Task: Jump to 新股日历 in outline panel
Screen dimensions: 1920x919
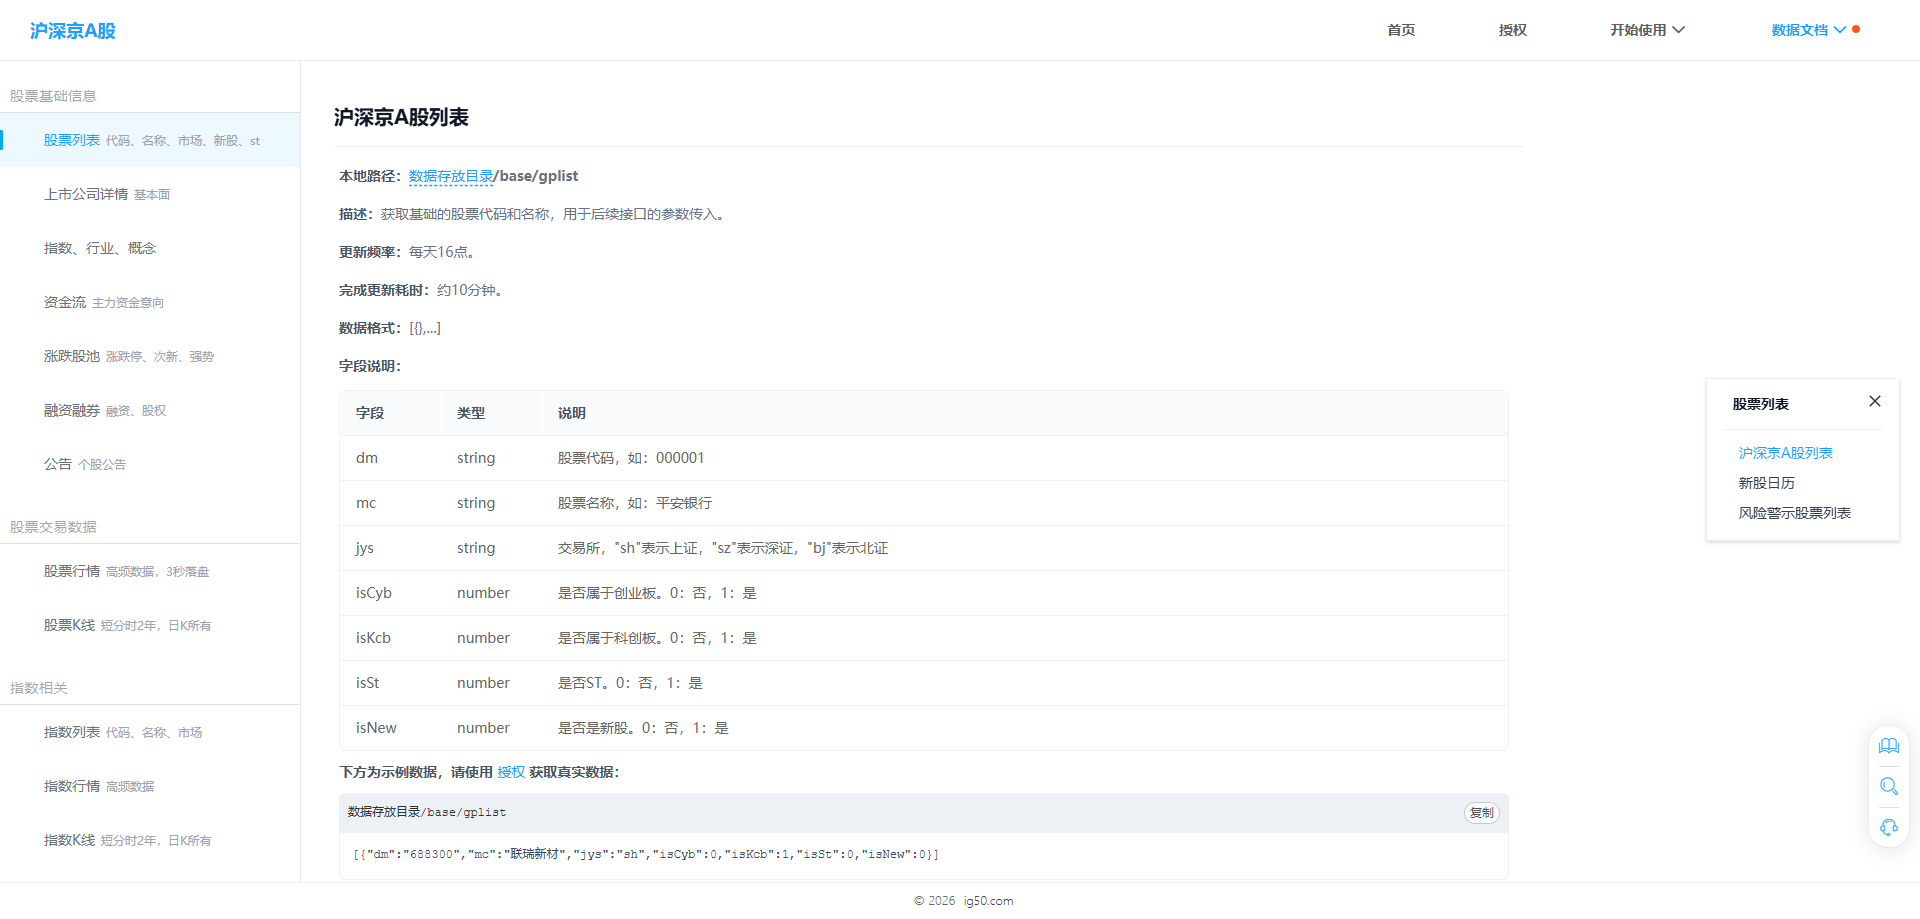Action: tap(1766, 483)
